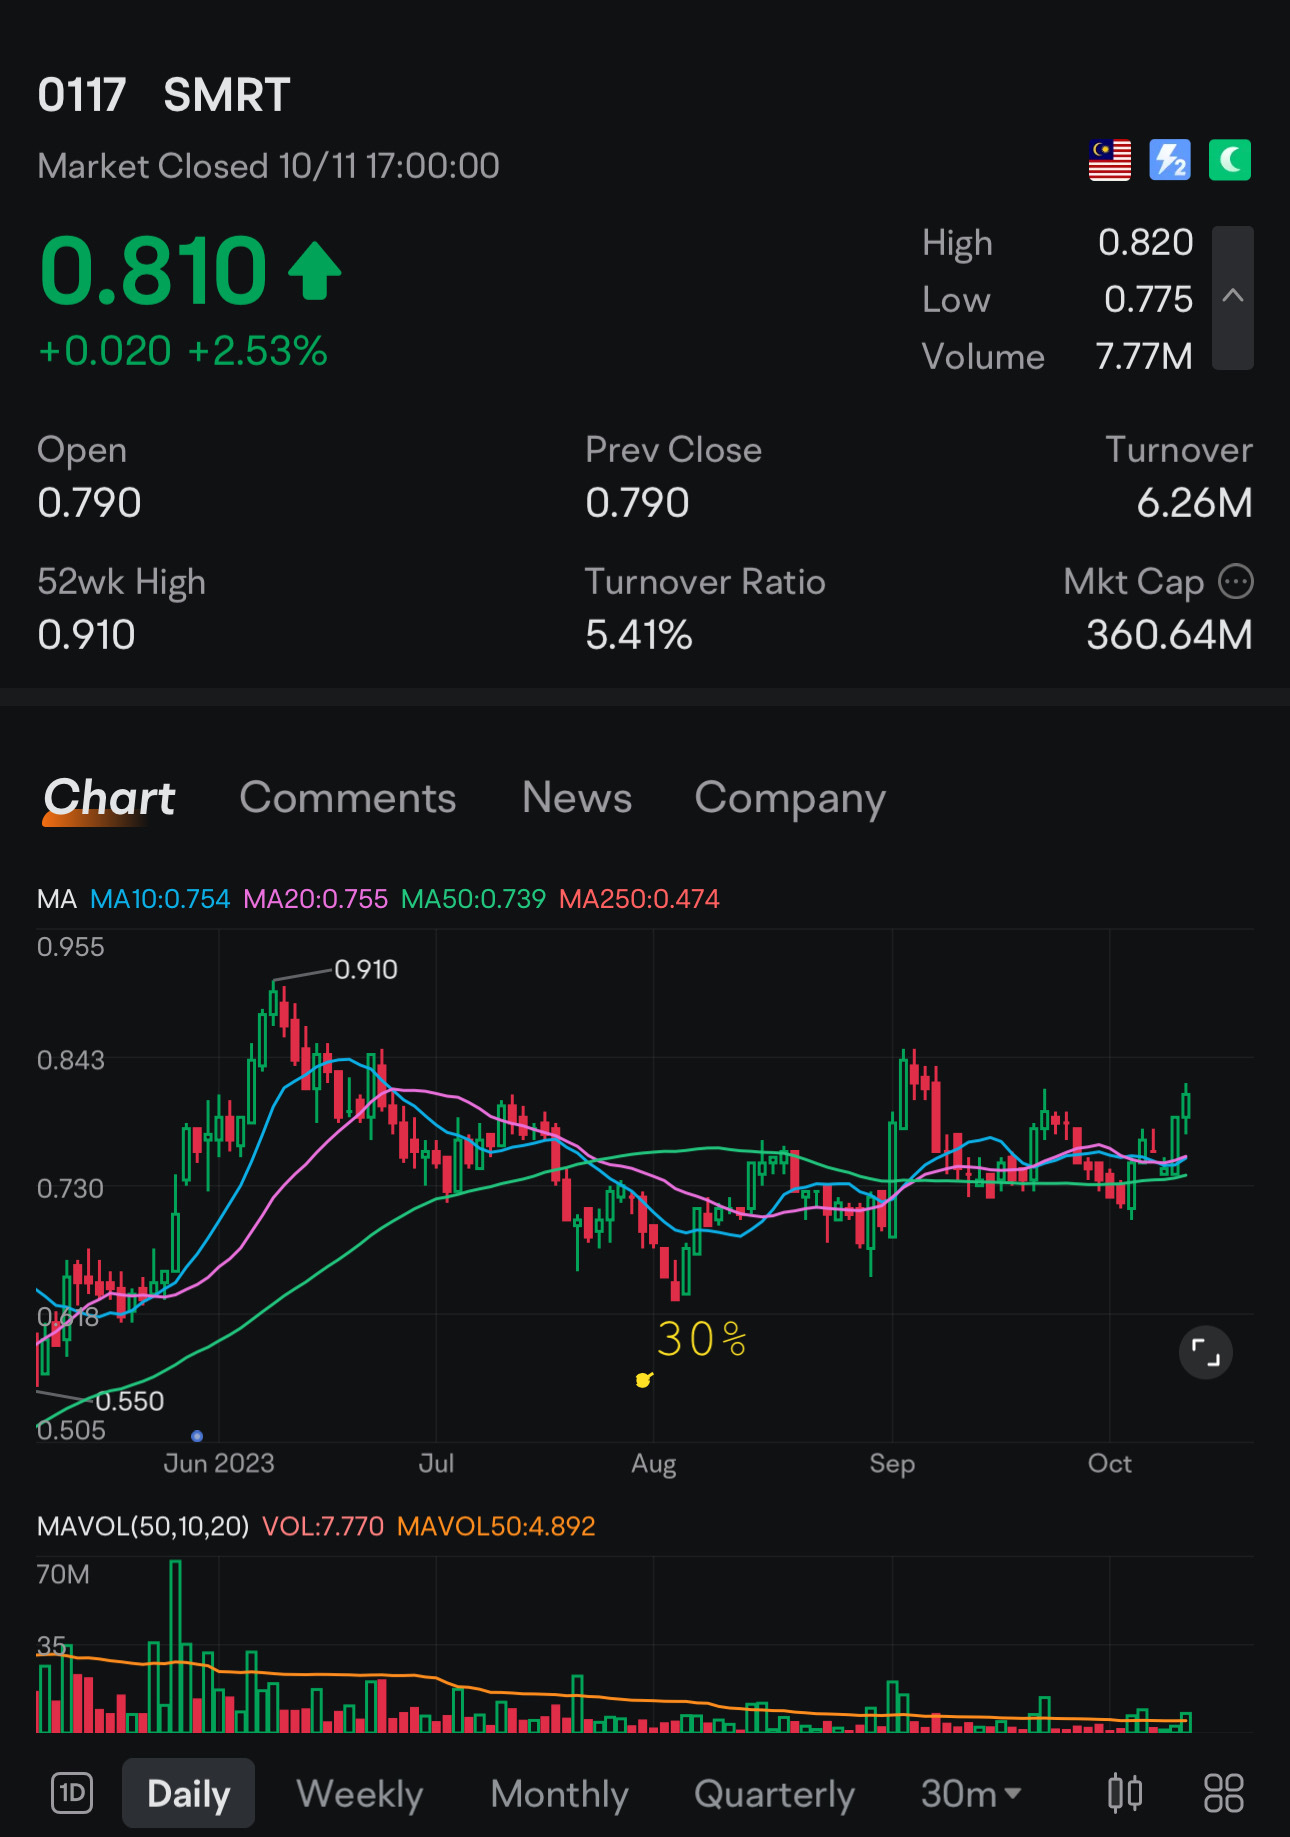Image resolution: width=1290 pixels, height=1837 pixels.
Task: Tap the Turnover value 6.26M
Action: tap(1194, 503)
